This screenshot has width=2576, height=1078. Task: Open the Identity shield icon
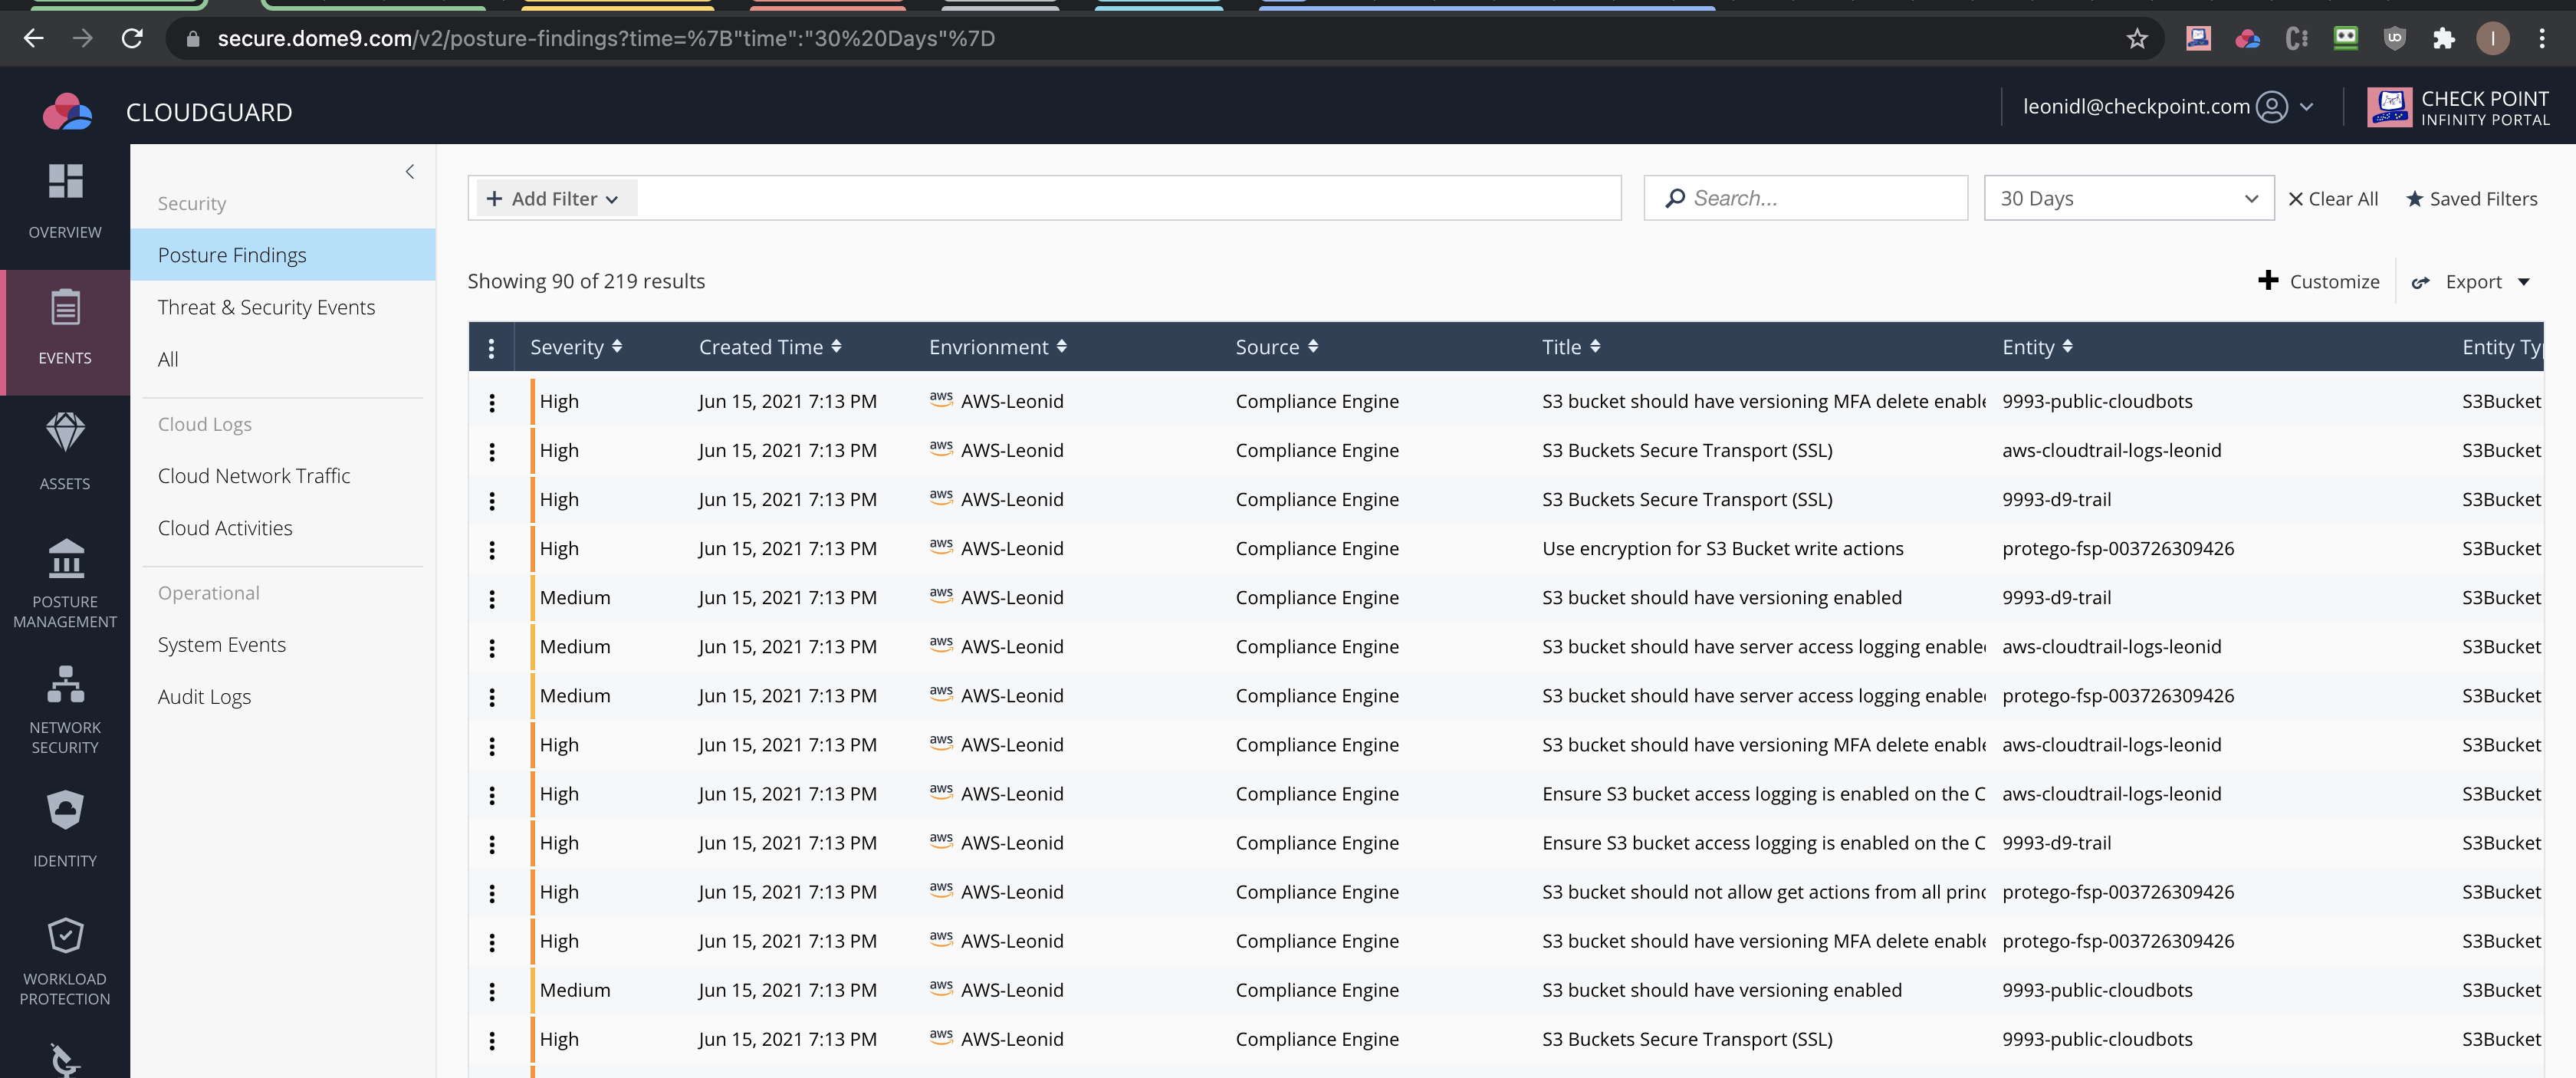65,810
